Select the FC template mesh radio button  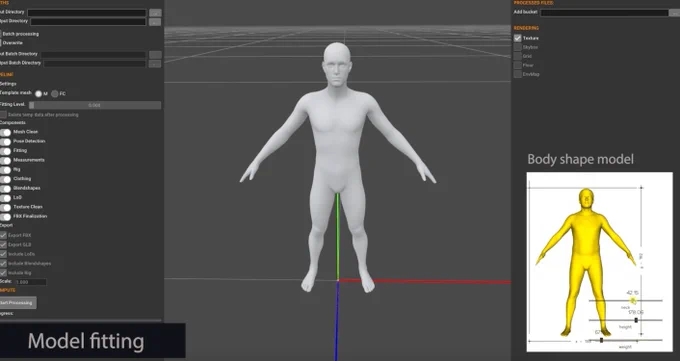point(55,94)
